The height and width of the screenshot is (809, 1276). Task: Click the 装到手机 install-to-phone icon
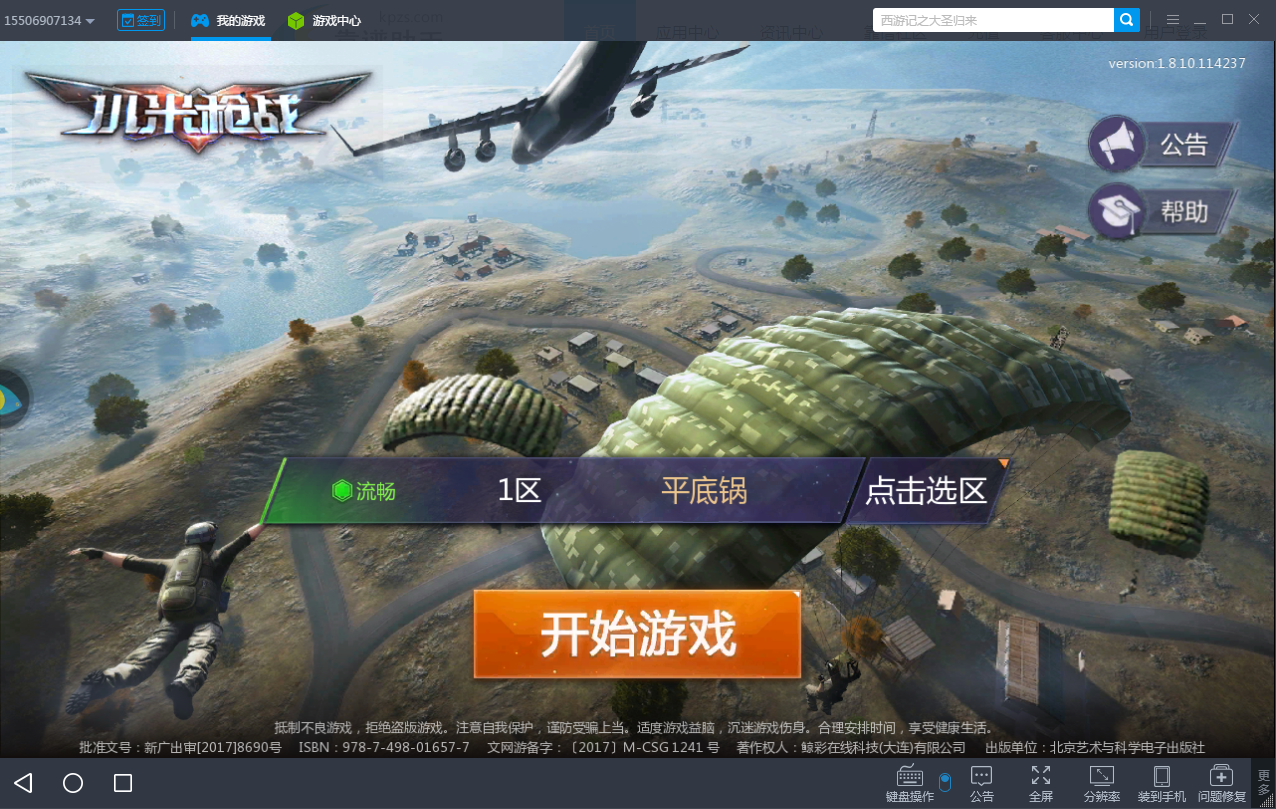click(x=1162, y=784)
